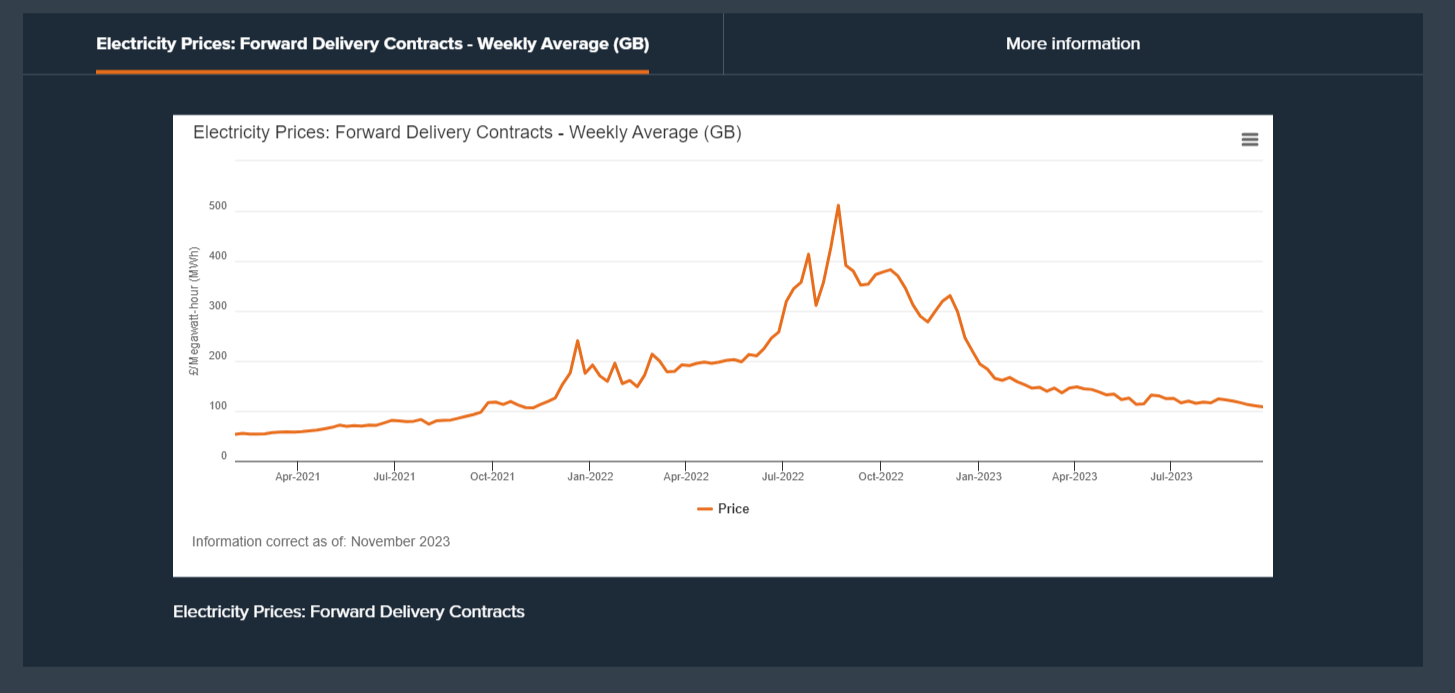This screenshot has height=693, width=1455.
Task: Click the Oct-2022 x-axis label
Action: 880,477
